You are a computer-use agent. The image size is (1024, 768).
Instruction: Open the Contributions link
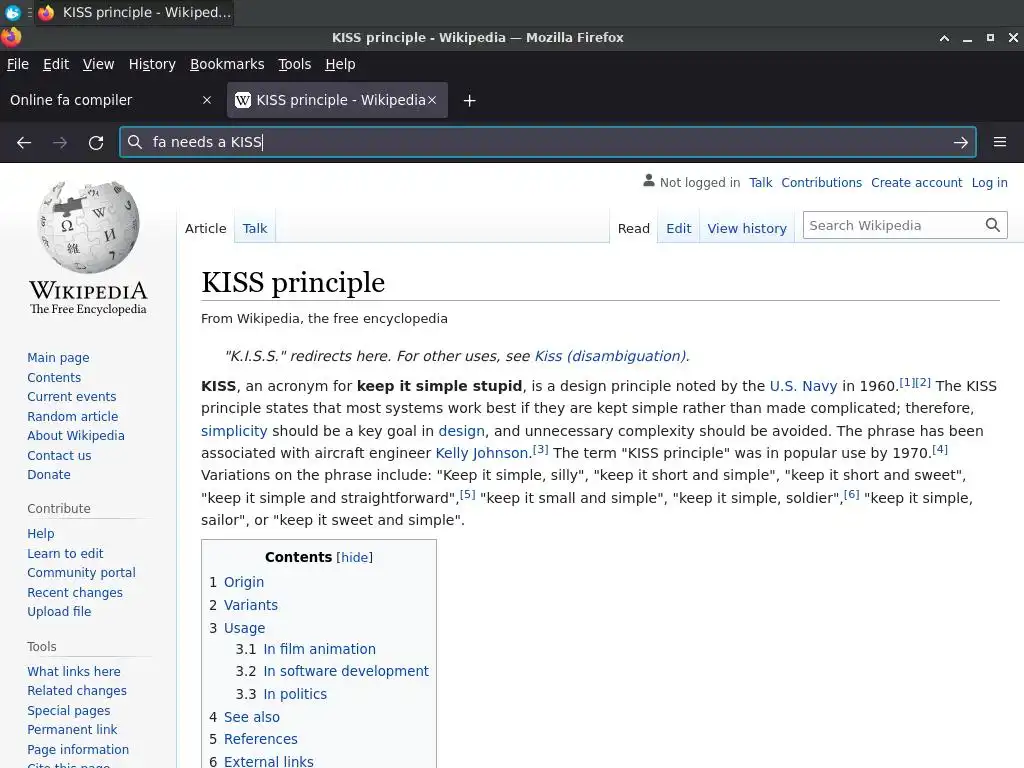click(822, 182)
